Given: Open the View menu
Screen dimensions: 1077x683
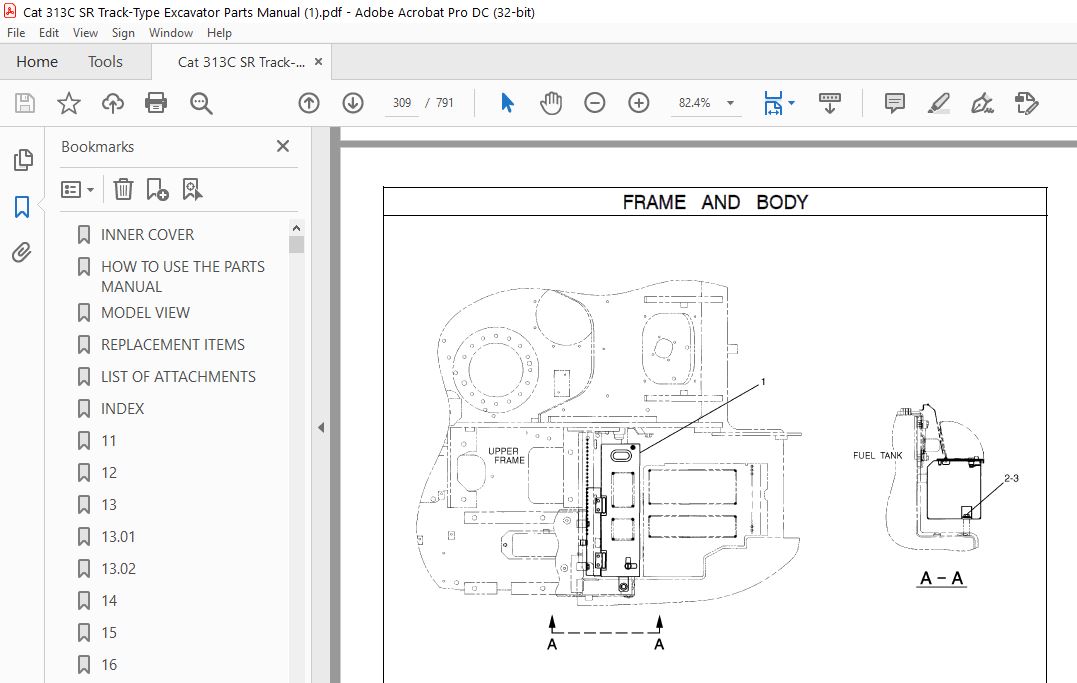Looking at the screenshot, I should pos(85,32).
